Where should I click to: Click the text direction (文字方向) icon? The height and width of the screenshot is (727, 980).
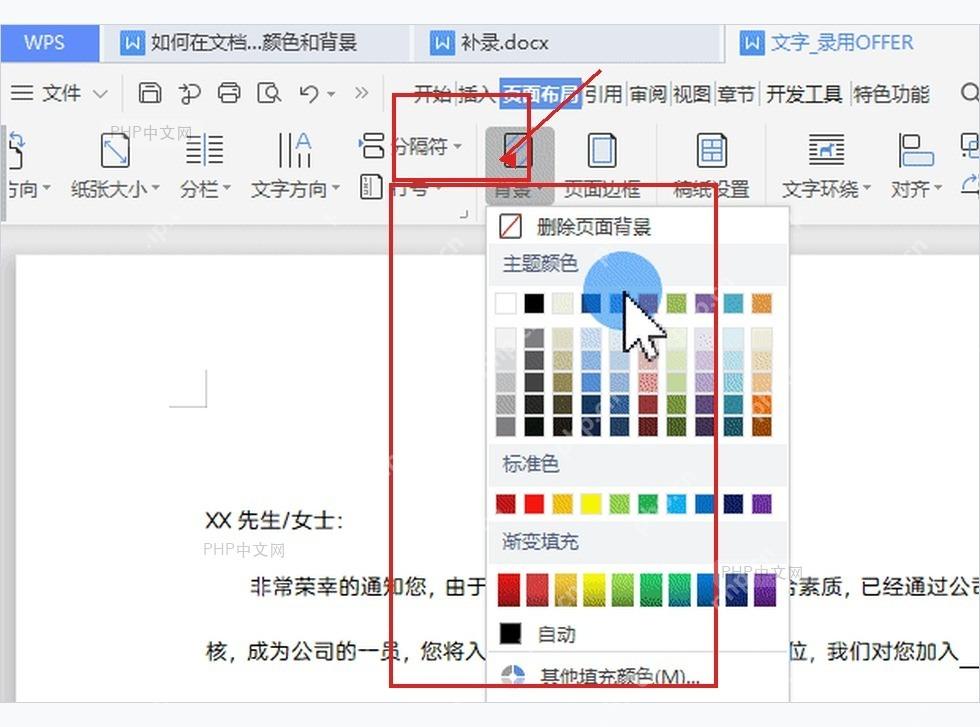pyautogui.click(x=294, y=150)
